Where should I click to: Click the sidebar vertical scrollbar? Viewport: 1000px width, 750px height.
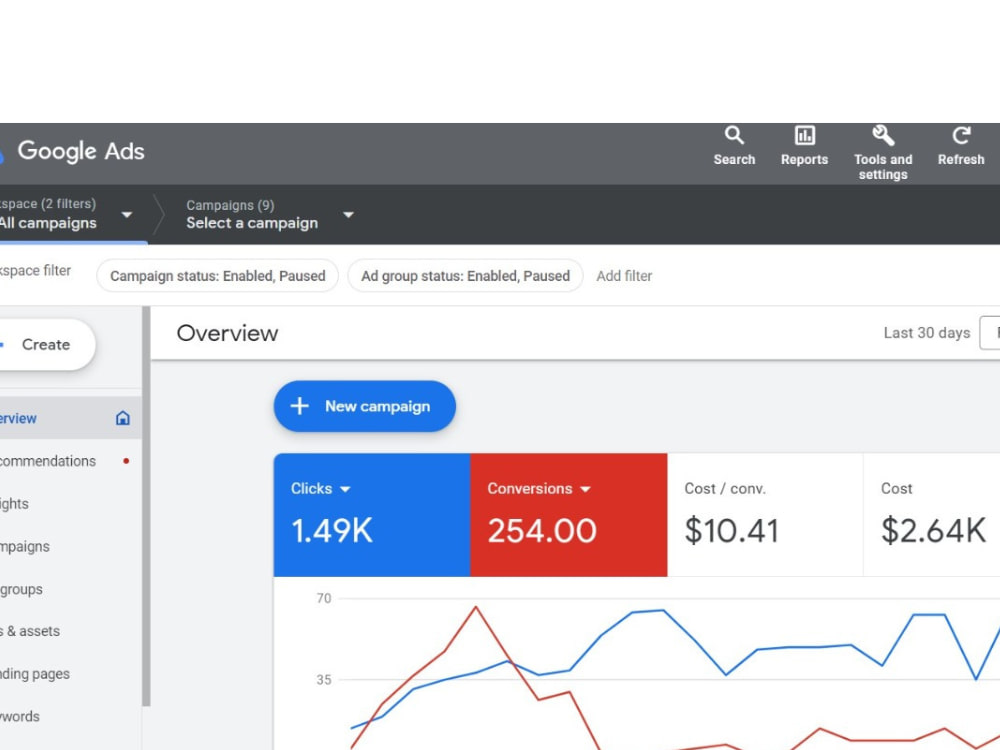(x=146, y=506)
